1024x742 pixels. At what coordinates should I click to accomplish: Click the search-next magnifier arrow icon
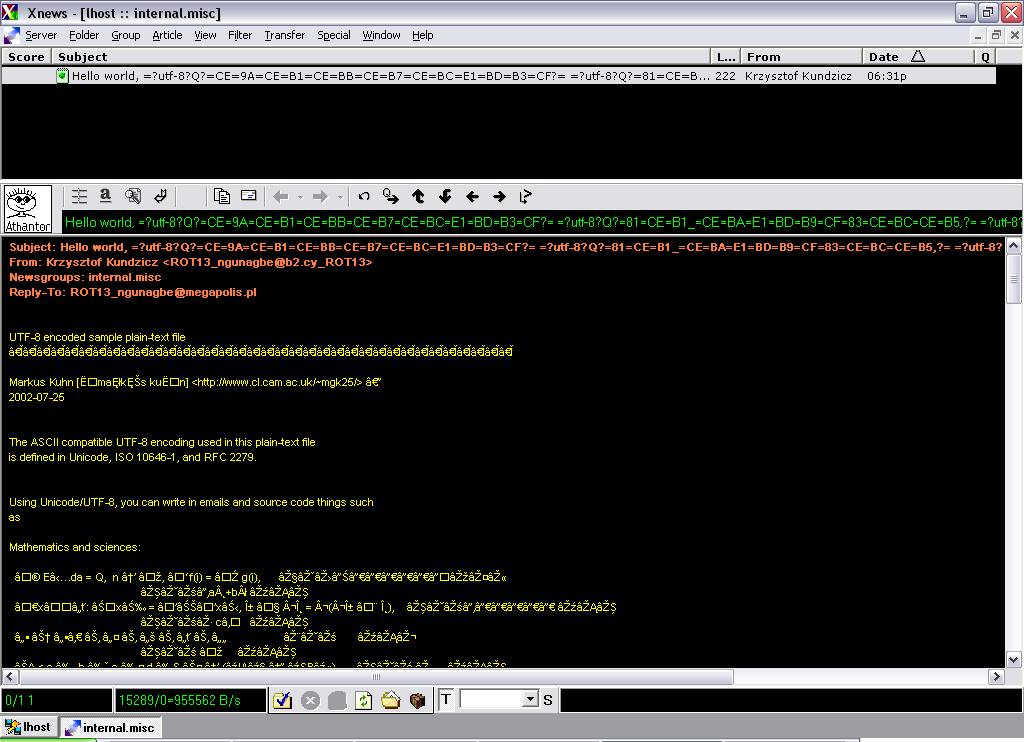point(391,197)
